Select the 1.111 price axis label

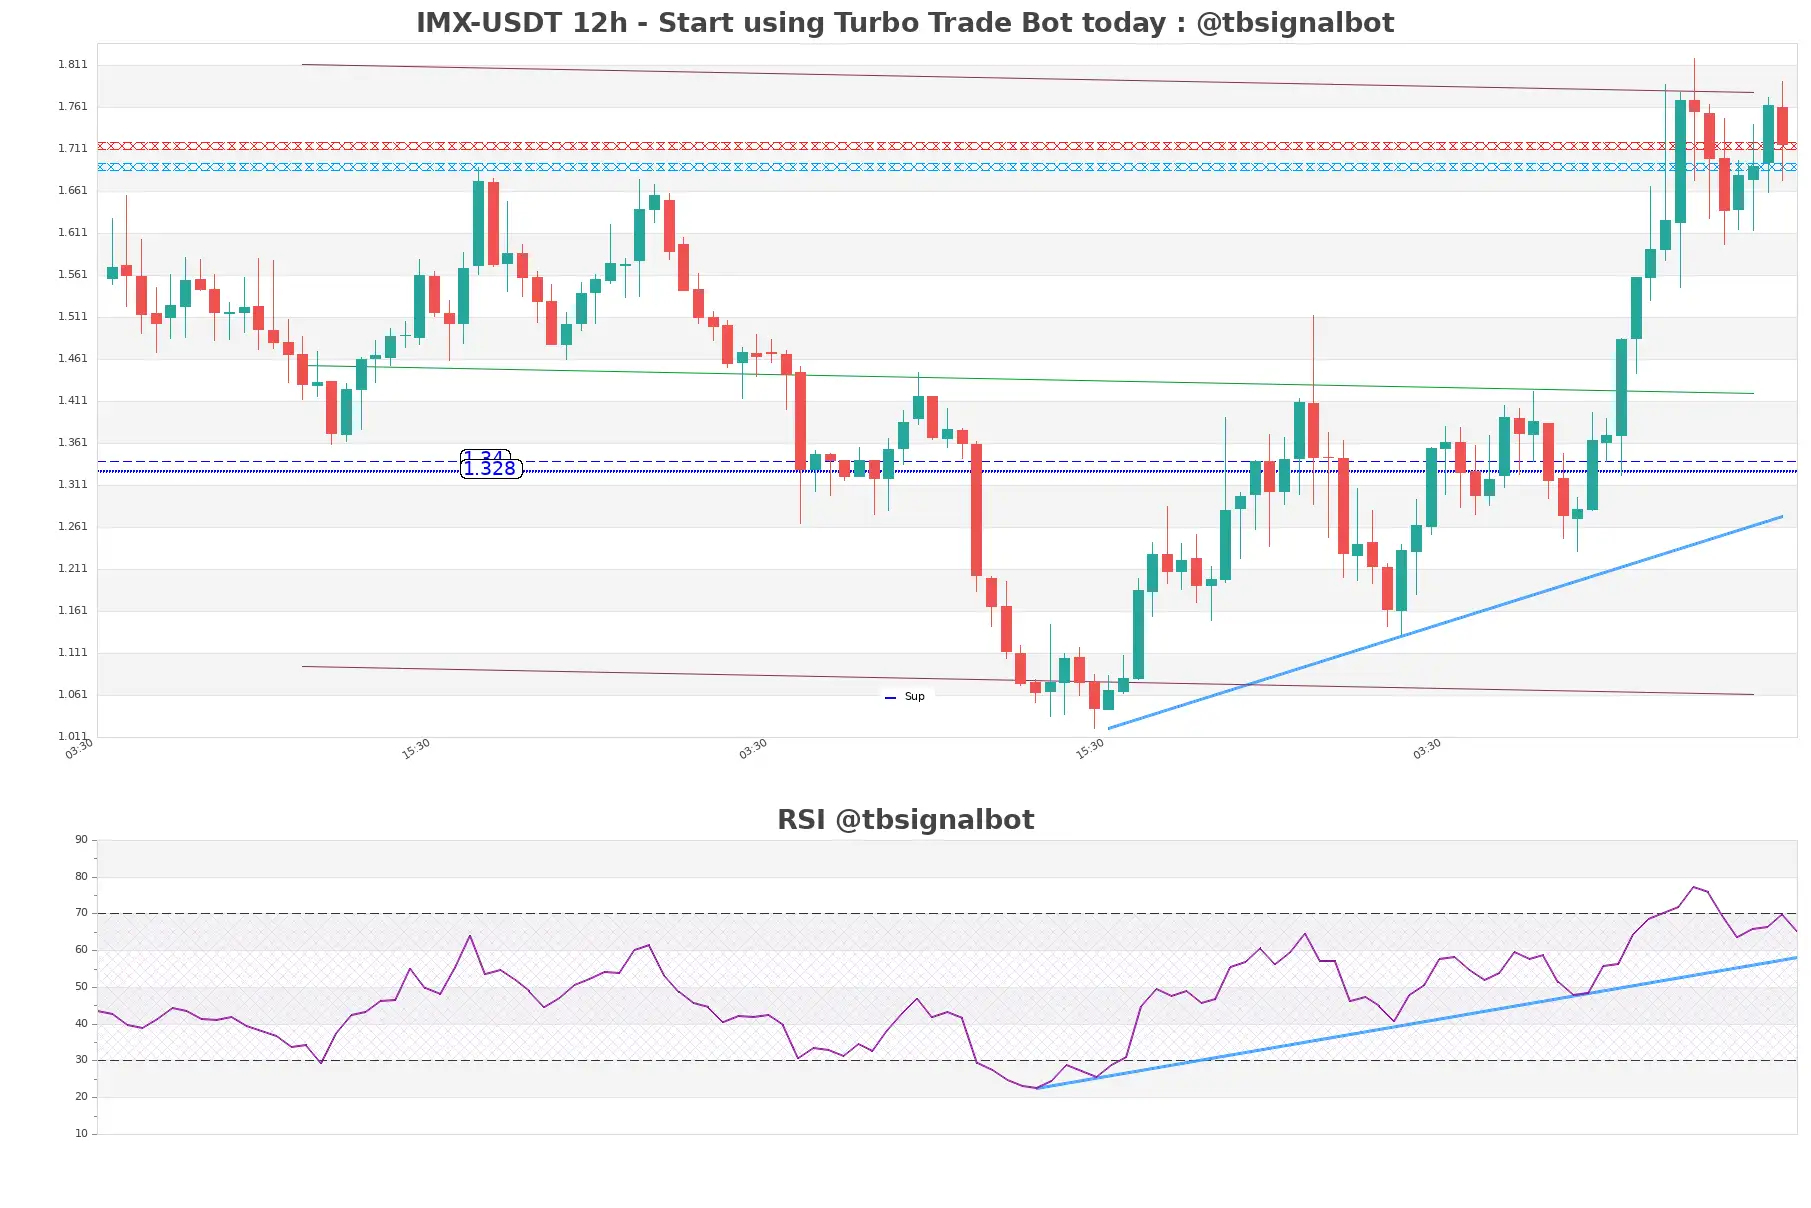pos(72,652)
